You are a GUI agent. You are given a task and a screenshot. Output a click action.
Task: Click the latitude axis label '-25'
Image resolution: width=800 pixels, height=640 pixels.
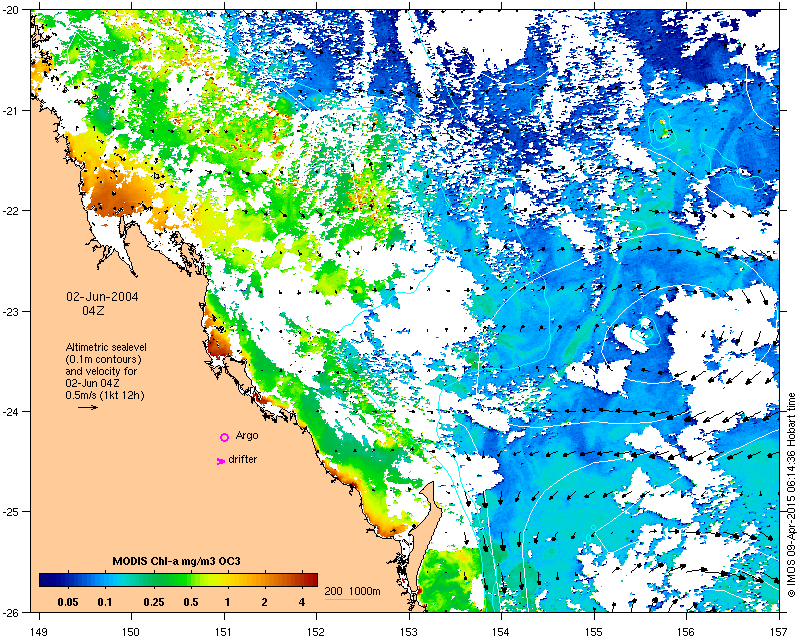[x=10, y=512]
